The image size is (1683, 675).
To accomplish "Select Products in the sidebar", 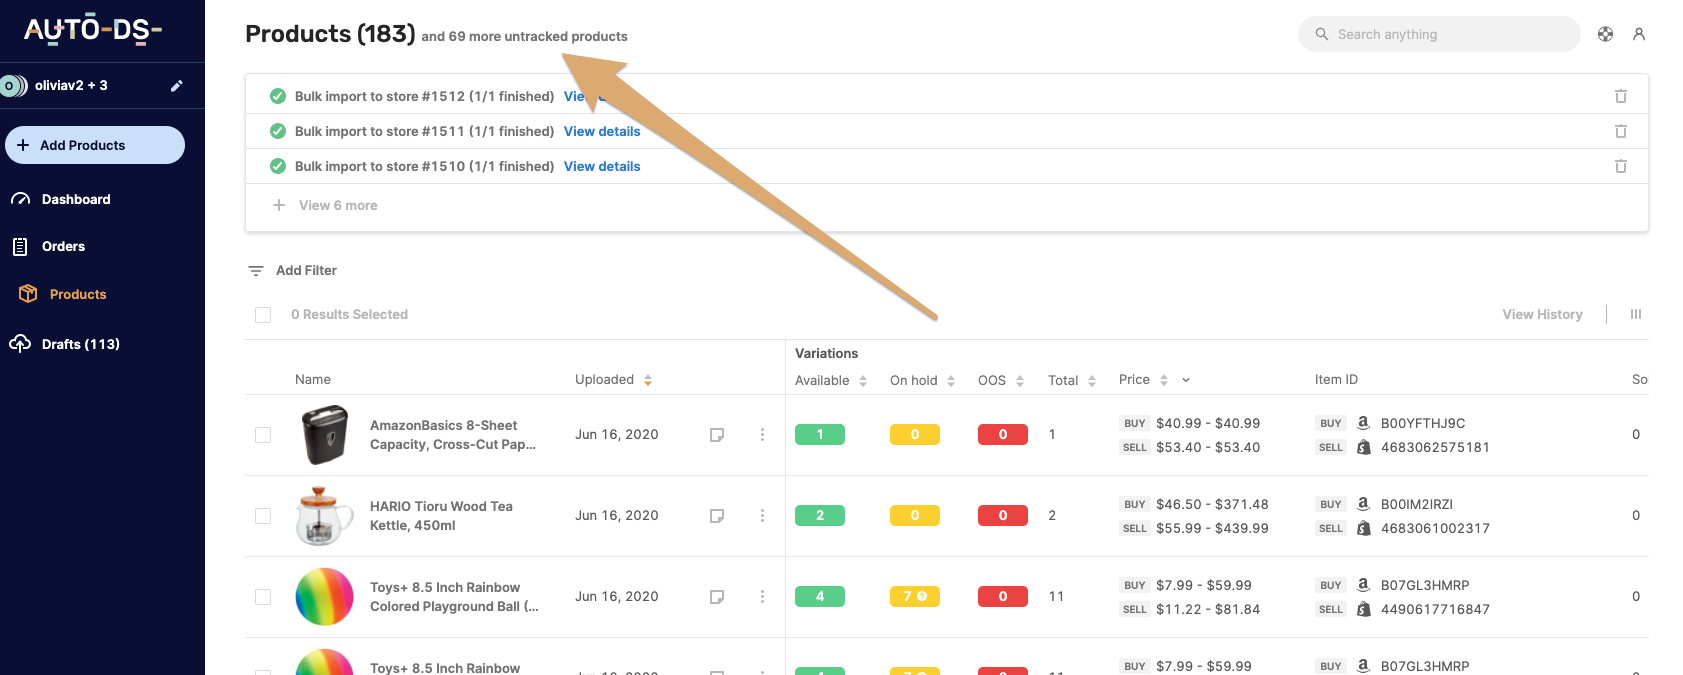I will (x=78, y=294).
